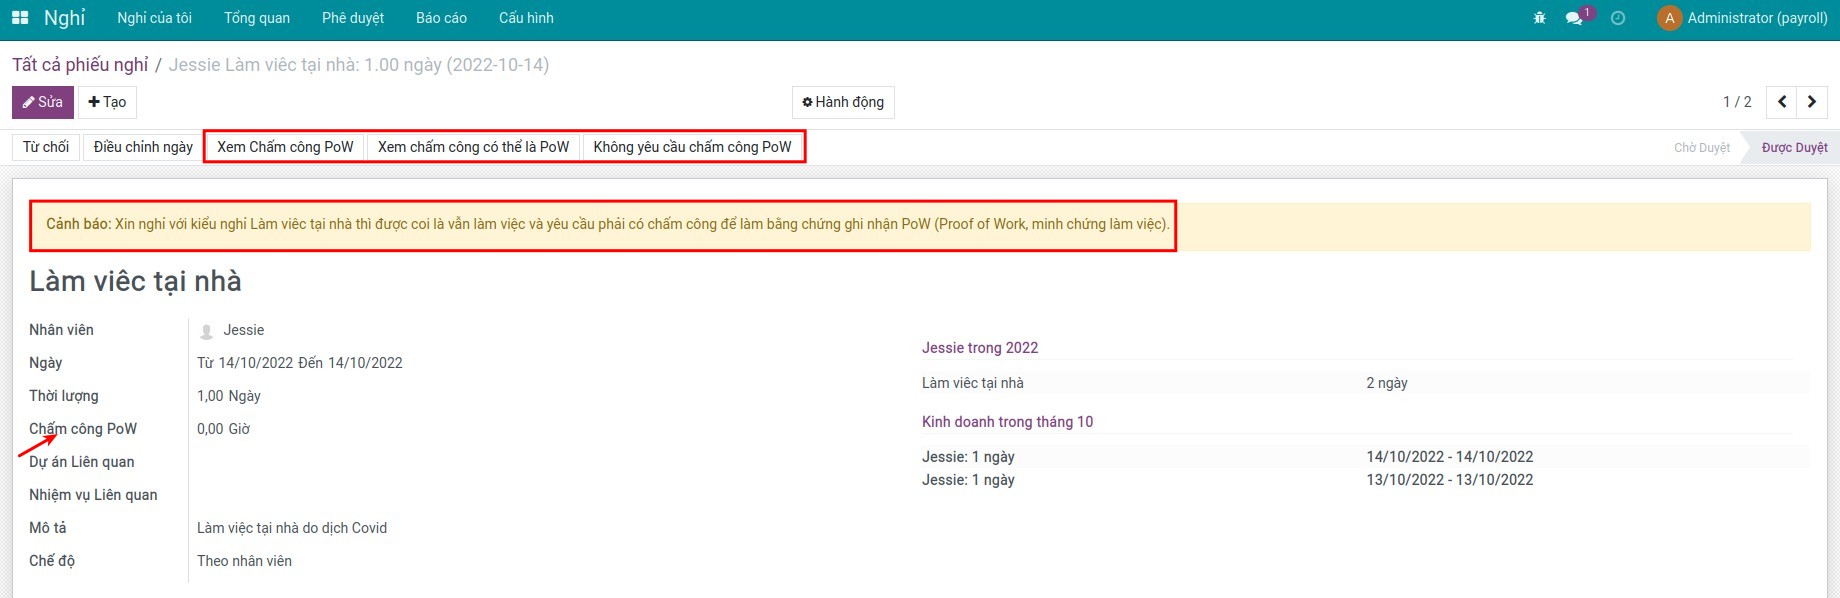This screenshot has width=1840, height=598.
Task: Click the Sửa edit button
Action: point(43,102)
